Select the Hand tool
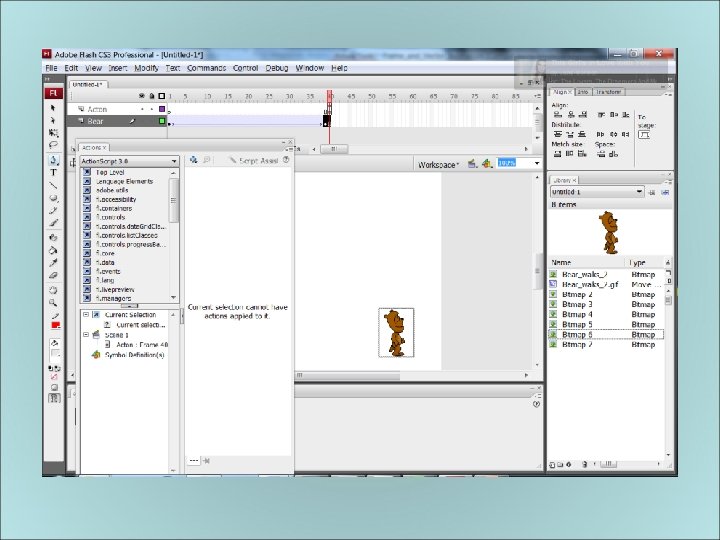Viewport: 720px width, 540px height. [53, 290]
